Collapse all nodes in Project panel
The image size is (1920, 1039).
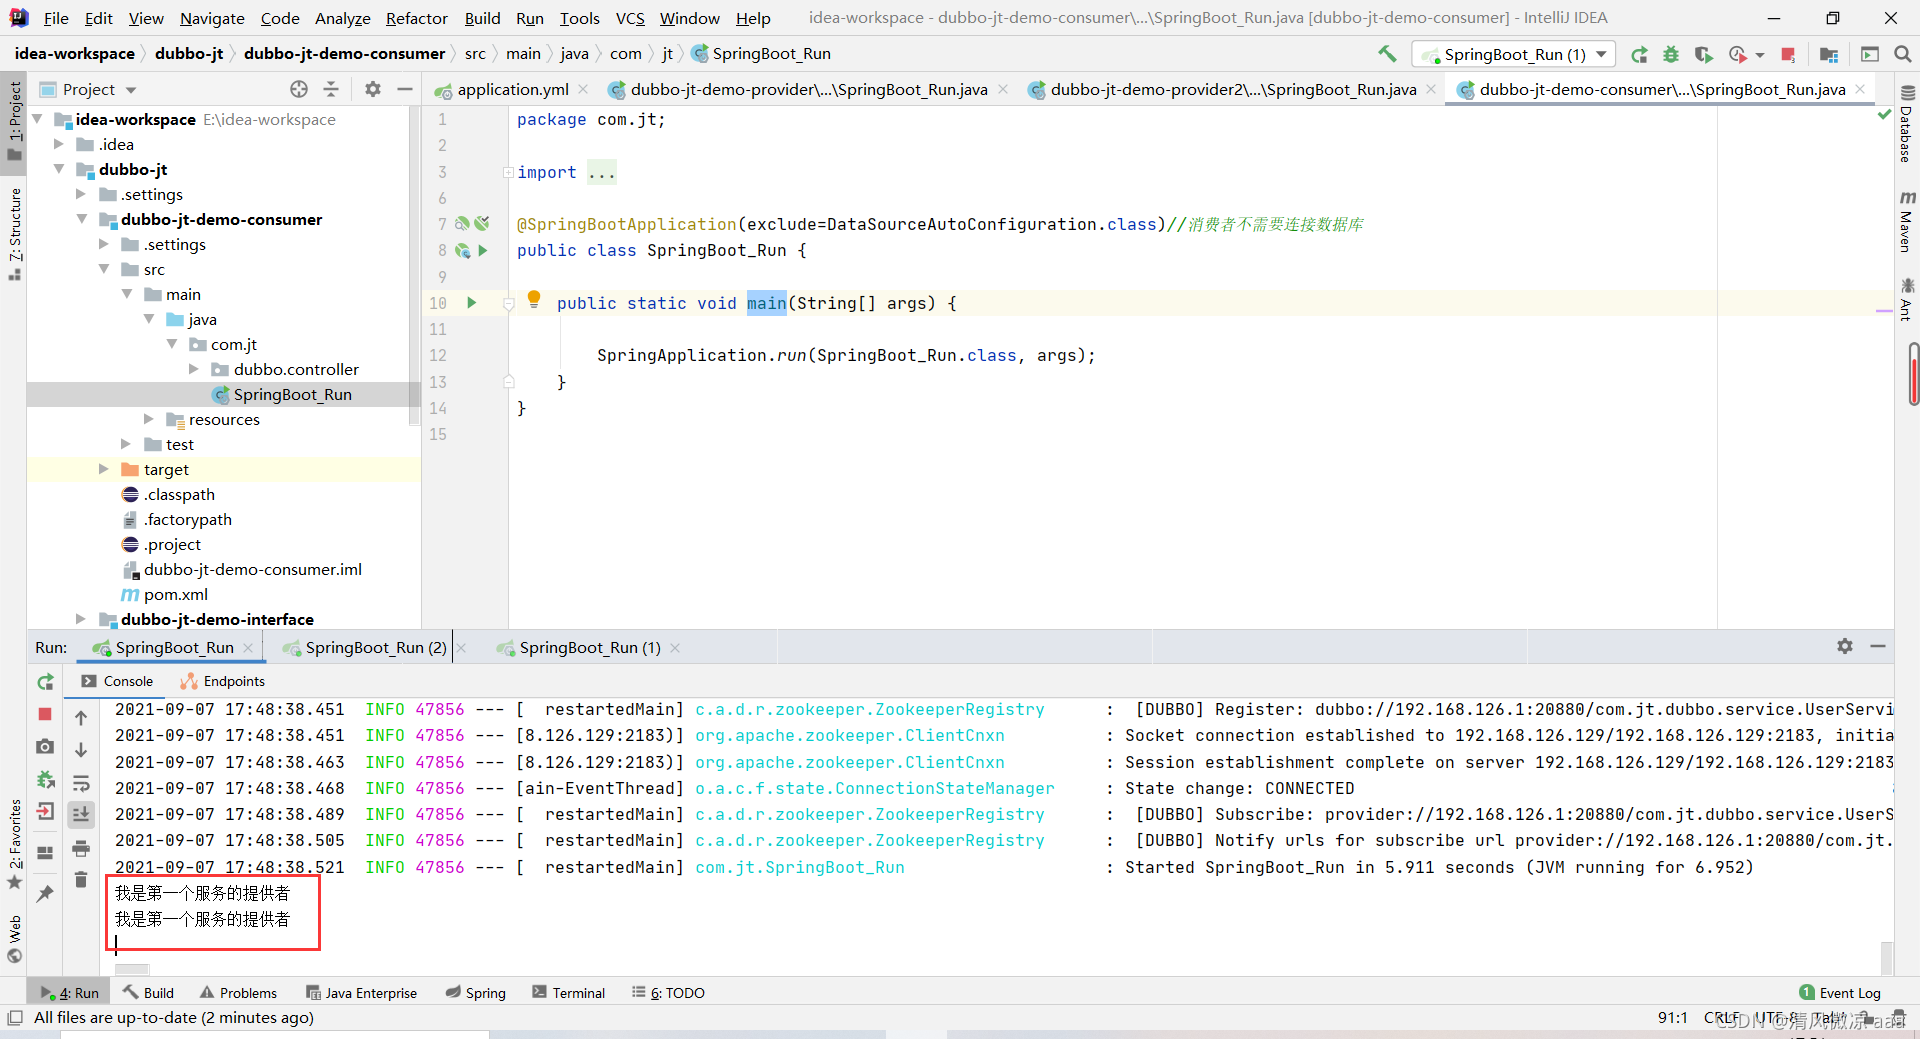331,89
